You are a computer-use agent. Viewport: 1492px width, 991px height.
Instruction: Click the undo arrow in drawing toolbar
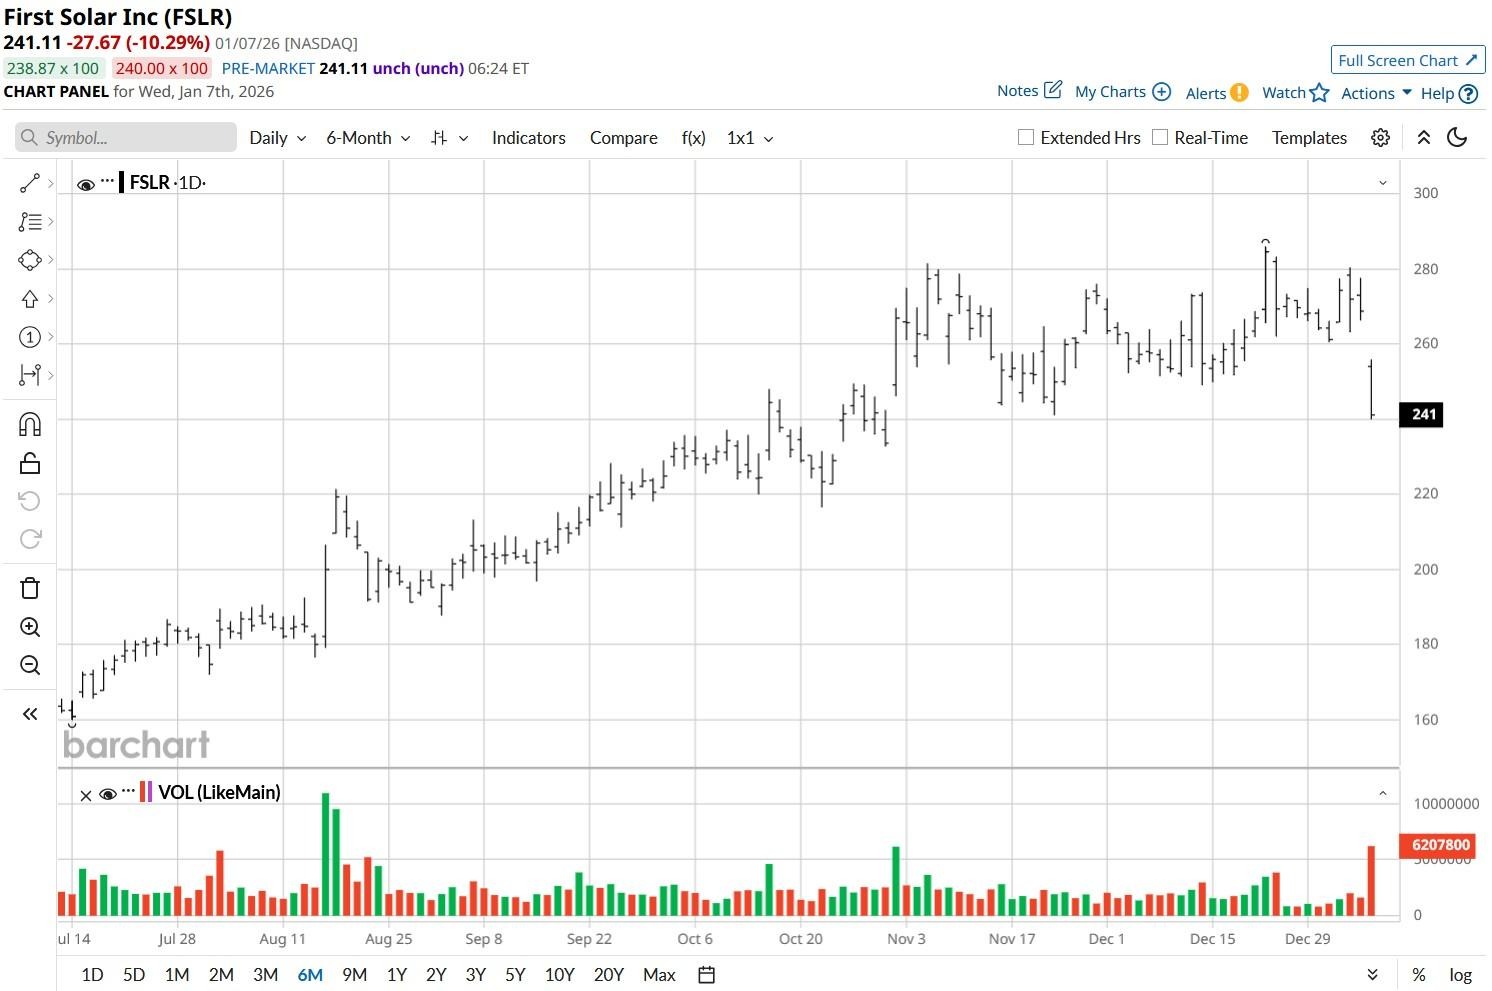pyautogui.click(x=30, y=501)
